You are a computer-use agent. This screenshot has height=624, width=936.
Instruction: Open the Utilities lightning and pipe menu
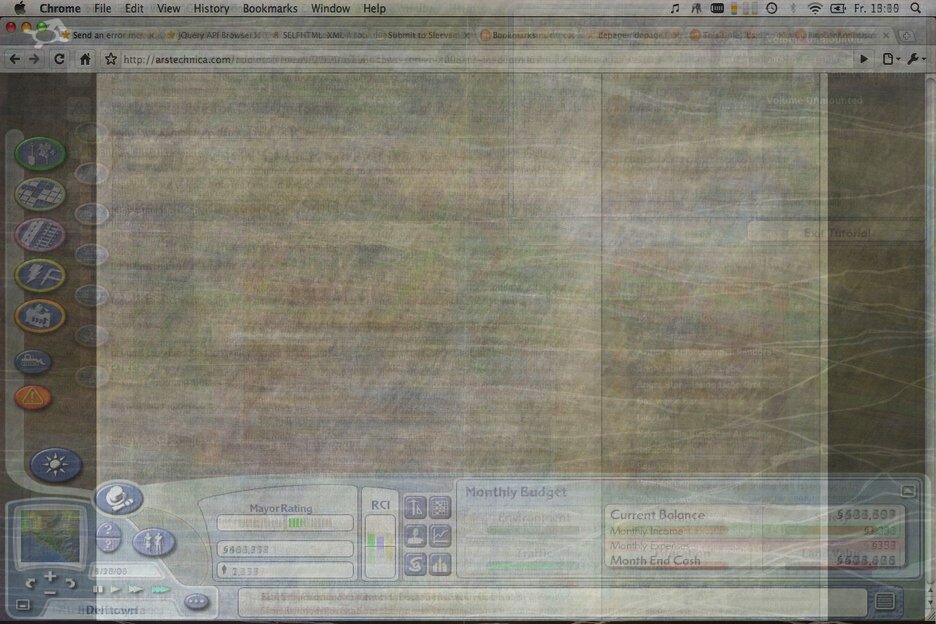click(40, 275)
